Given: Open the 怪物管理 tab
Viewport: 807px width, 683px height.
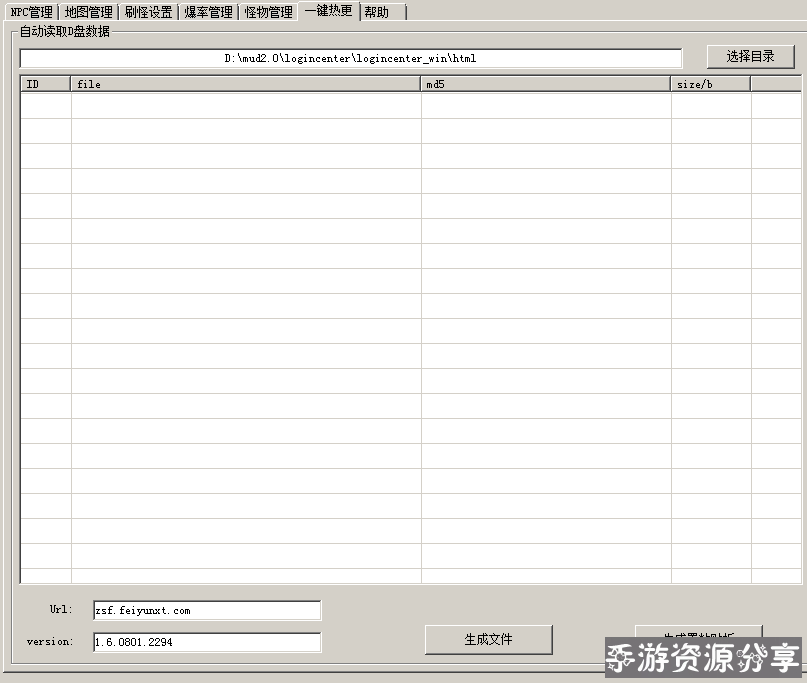Looking at the screenshot, I should [269, 12].
